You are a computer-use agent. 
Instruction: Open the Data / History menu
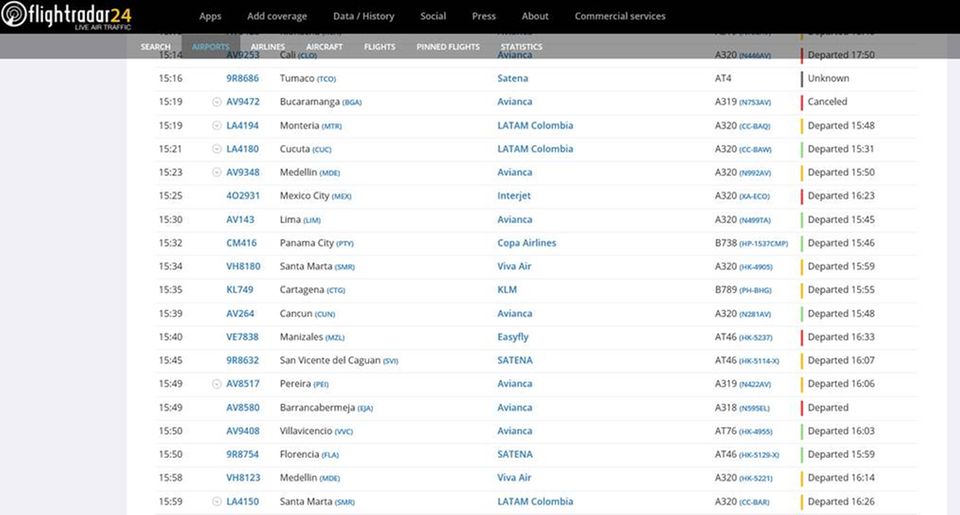pos(363,16)
